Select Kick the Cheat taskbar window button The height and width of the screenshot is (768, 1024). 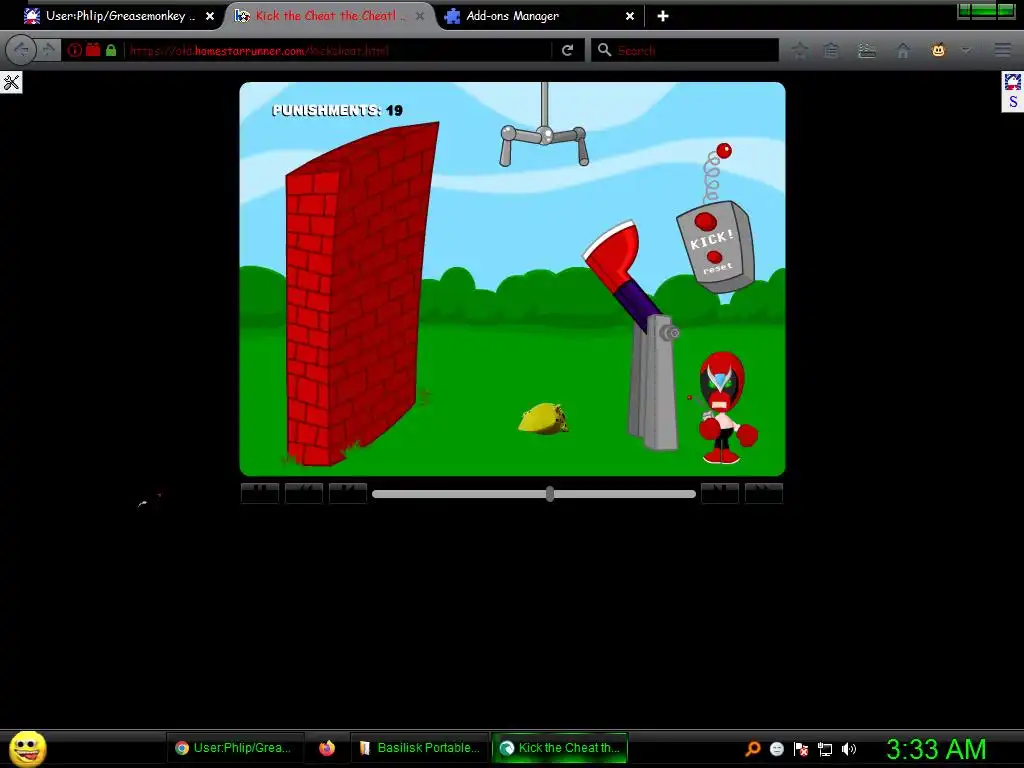[x=560, y=748]
